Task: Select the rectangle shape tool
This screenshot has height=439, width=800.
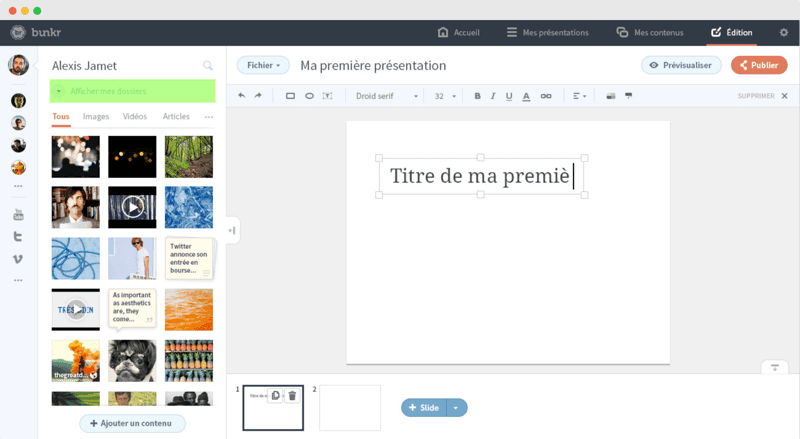Action: click(290, 96)
